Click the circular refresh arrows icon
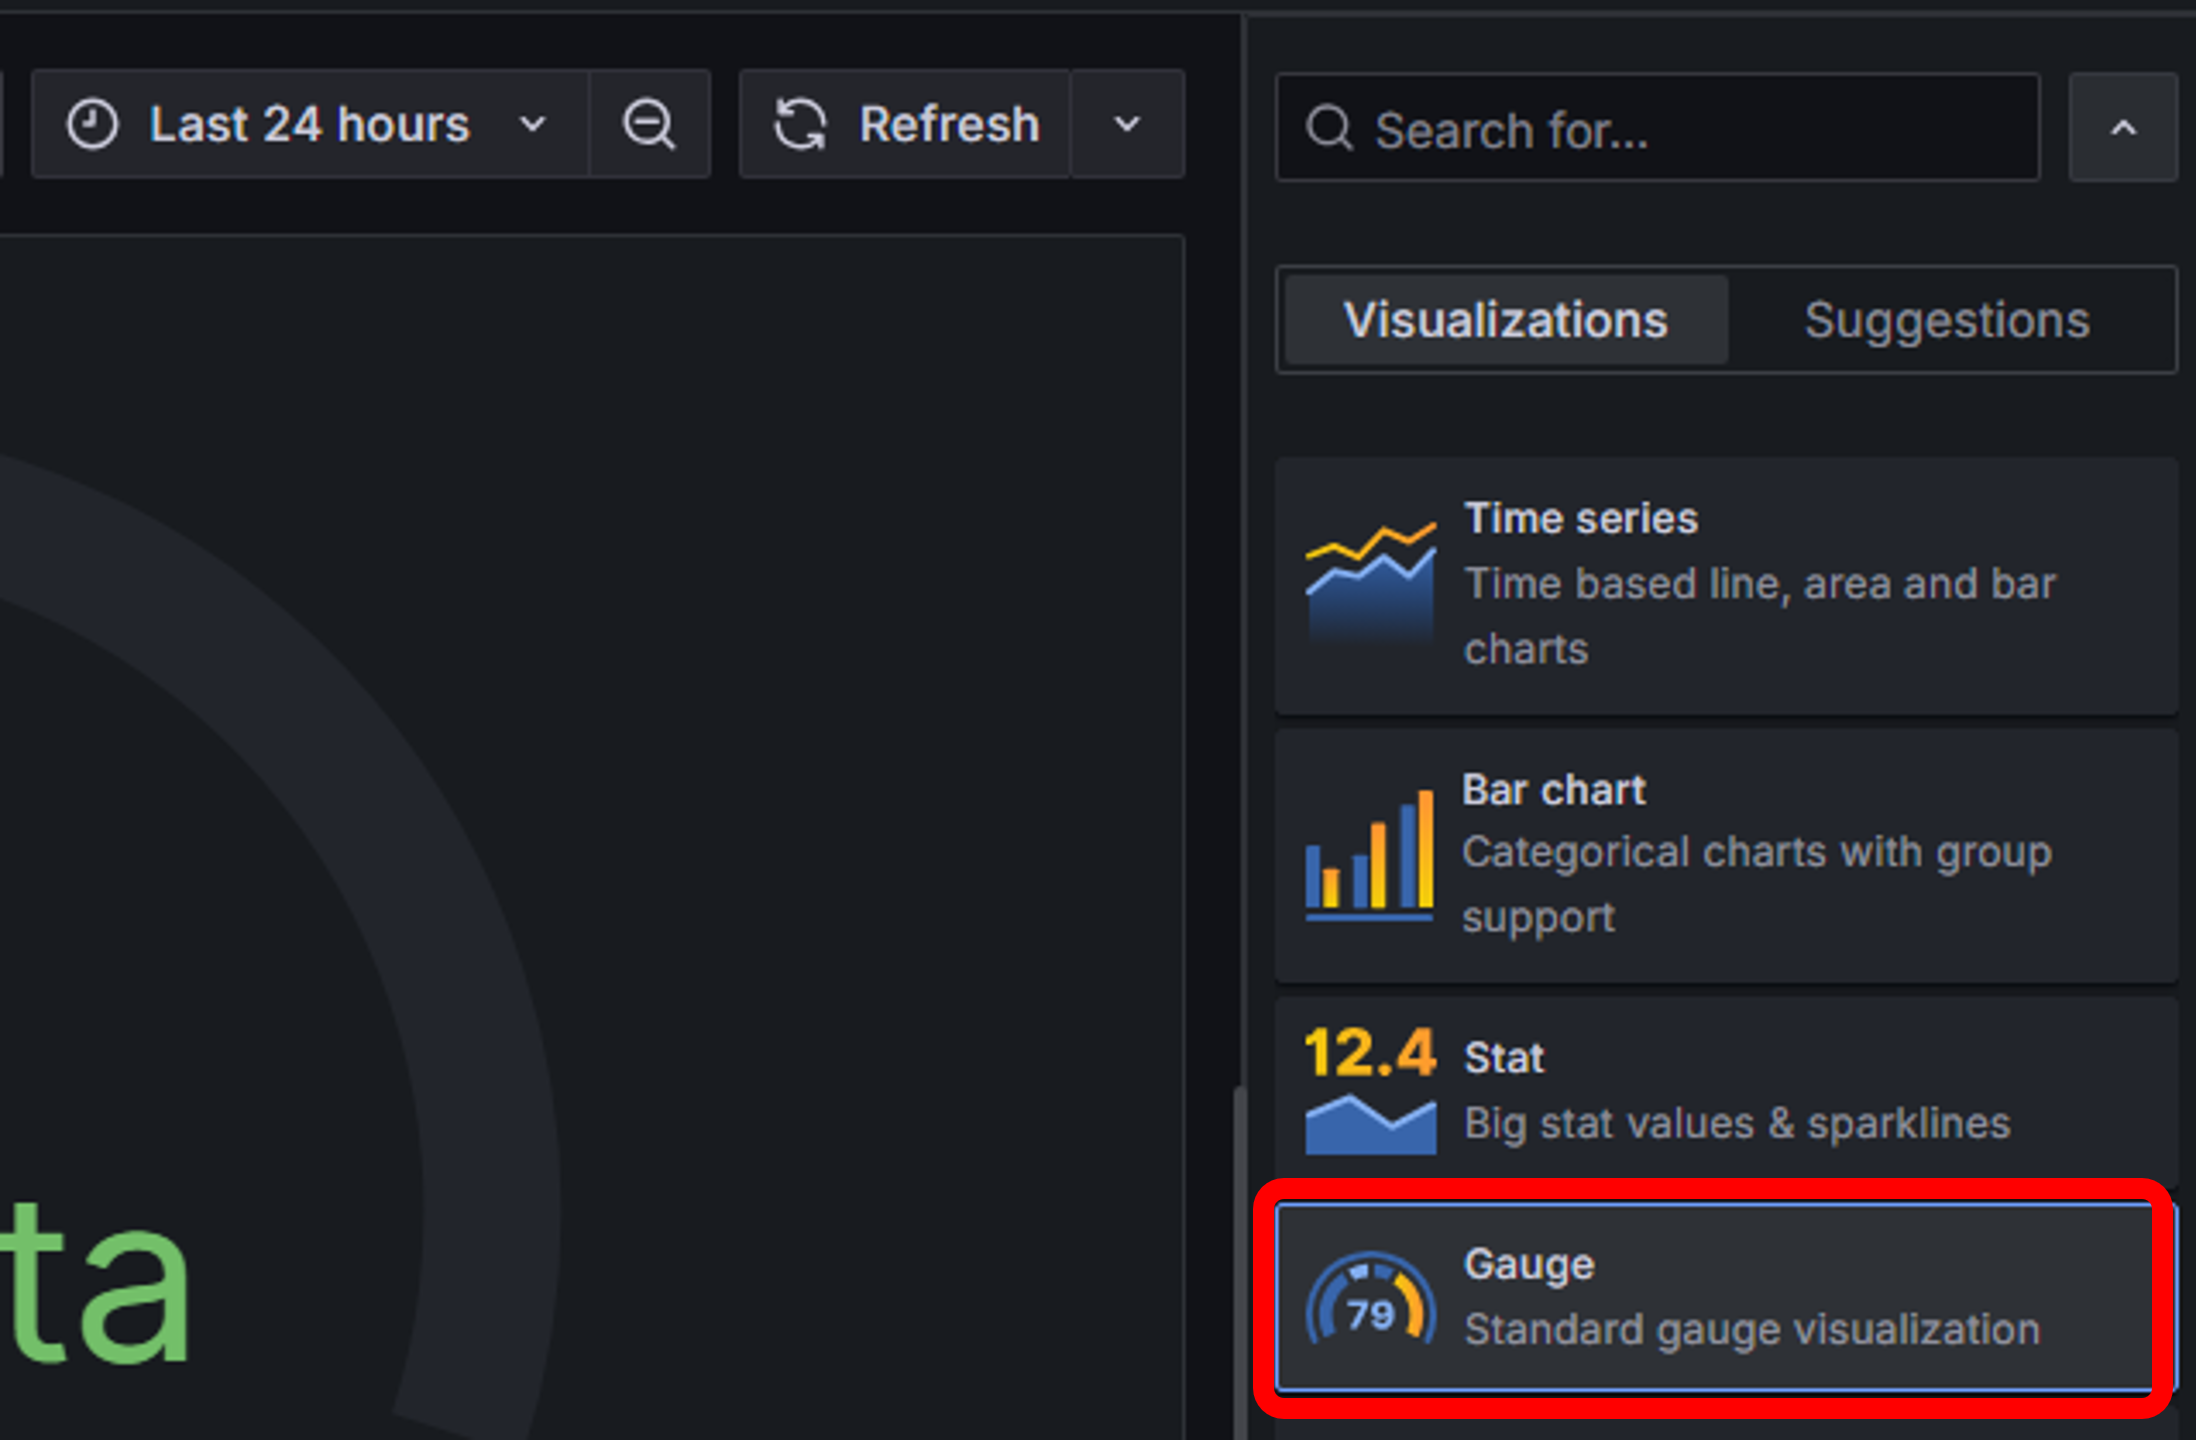Viewport: 2196px width, 1440px height. click(x=802, y=123)
